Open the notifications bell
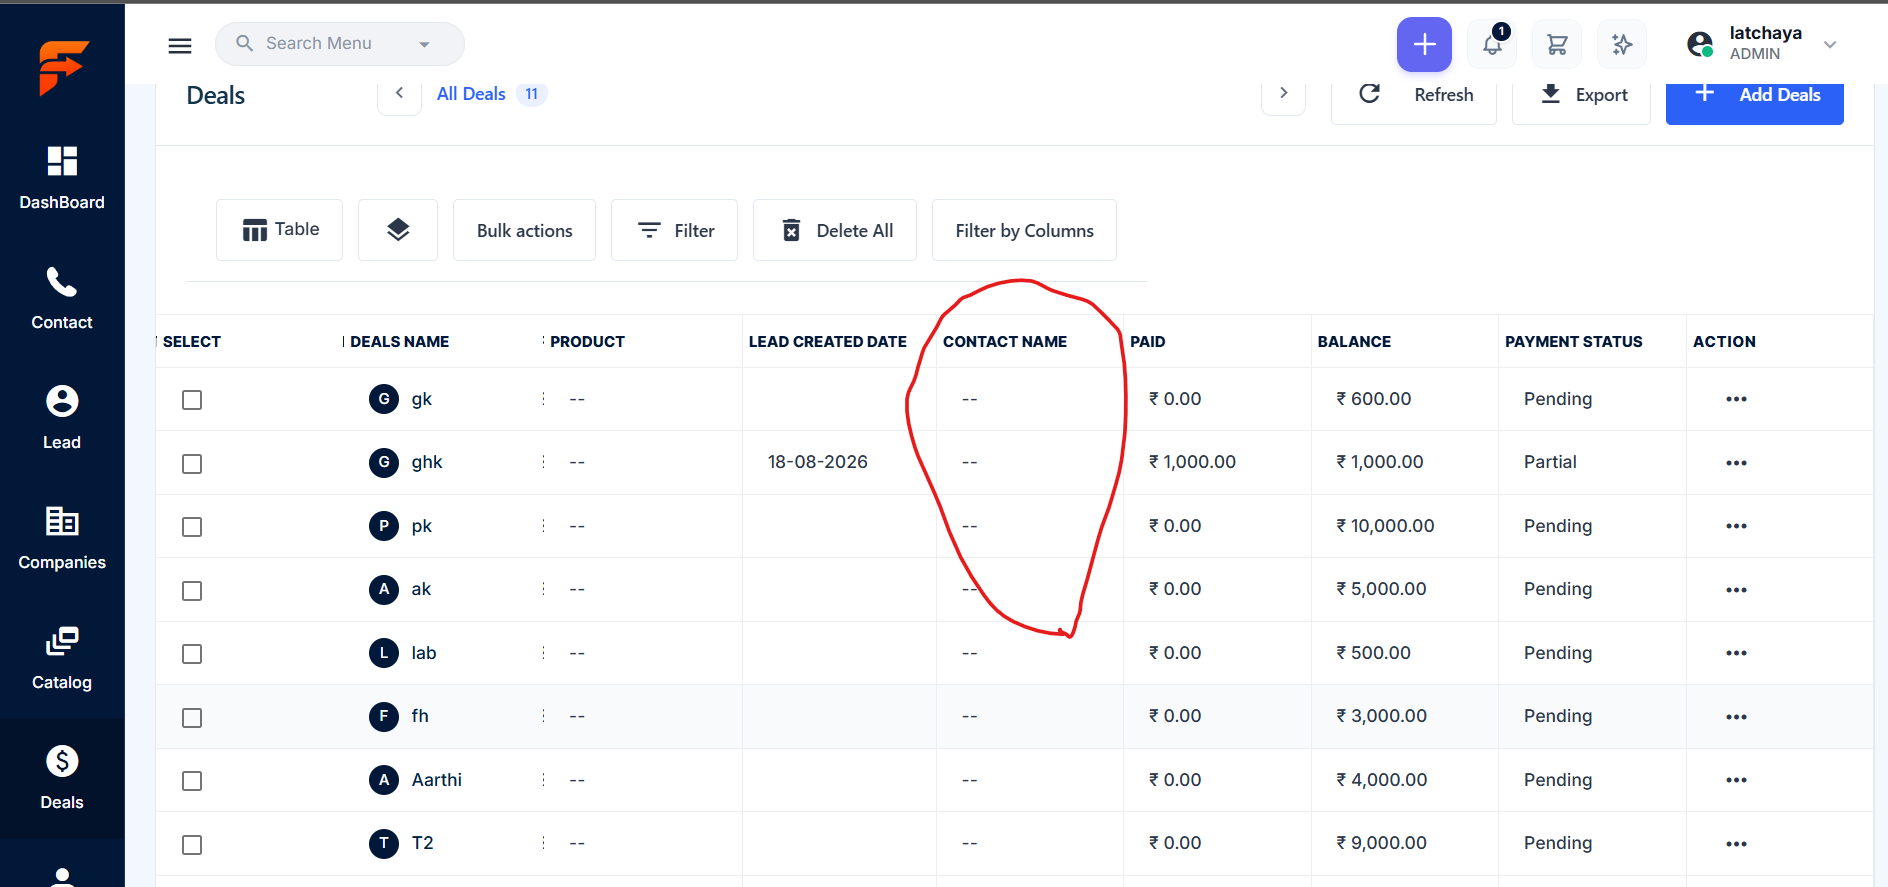1888x887 pixels. [x=1493, y=44]
